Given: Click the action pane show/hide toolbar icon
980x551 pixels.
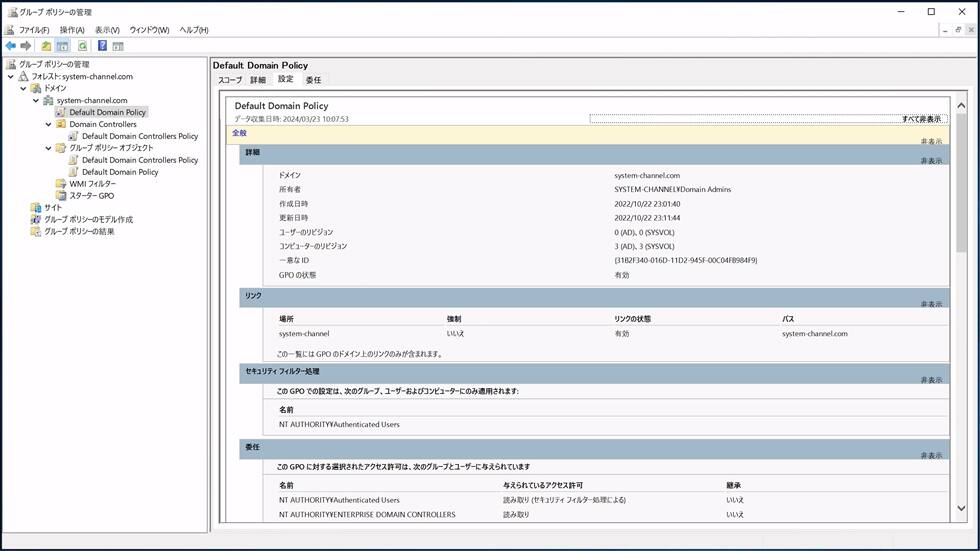Looking at the screenshot, I should (x=118, y=46).
